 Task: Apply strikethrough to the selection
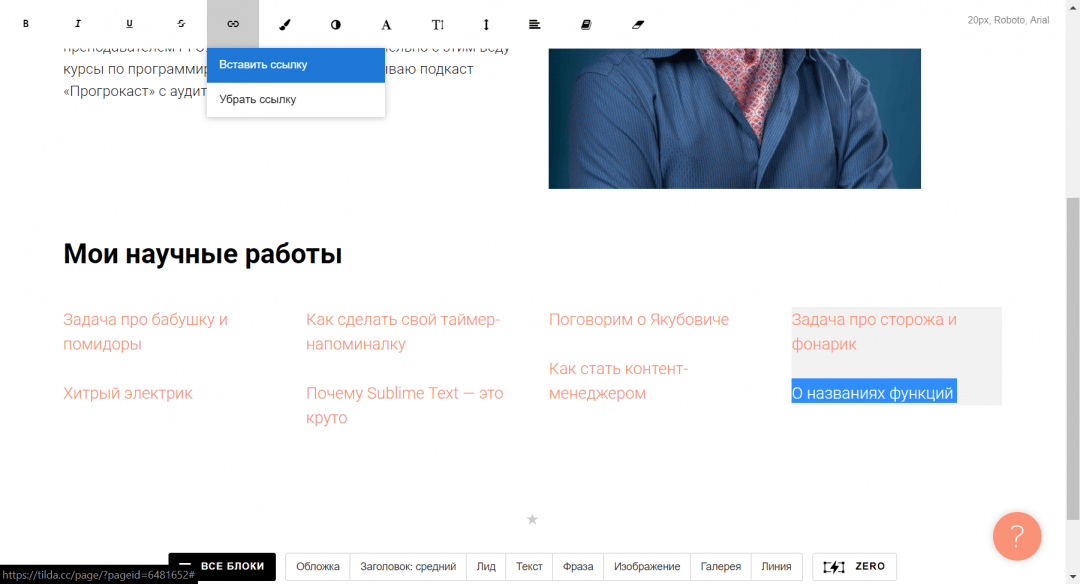coord(181,24)
